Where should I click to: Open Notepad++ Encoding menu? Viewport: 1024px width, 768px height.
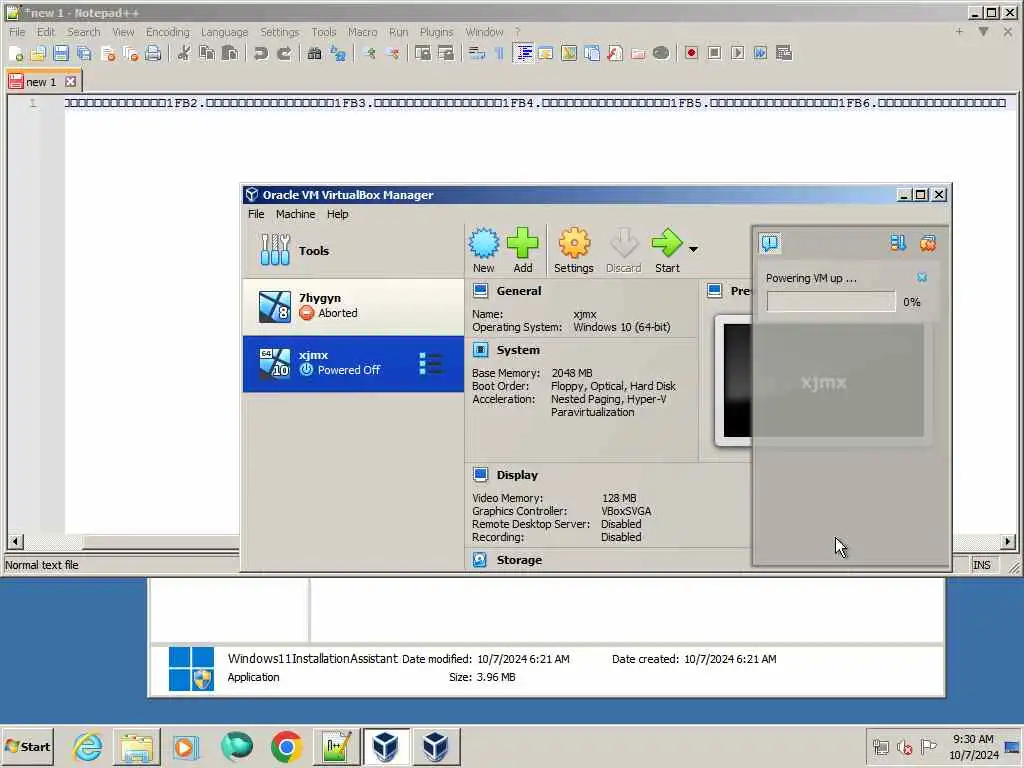coord(168,32)
